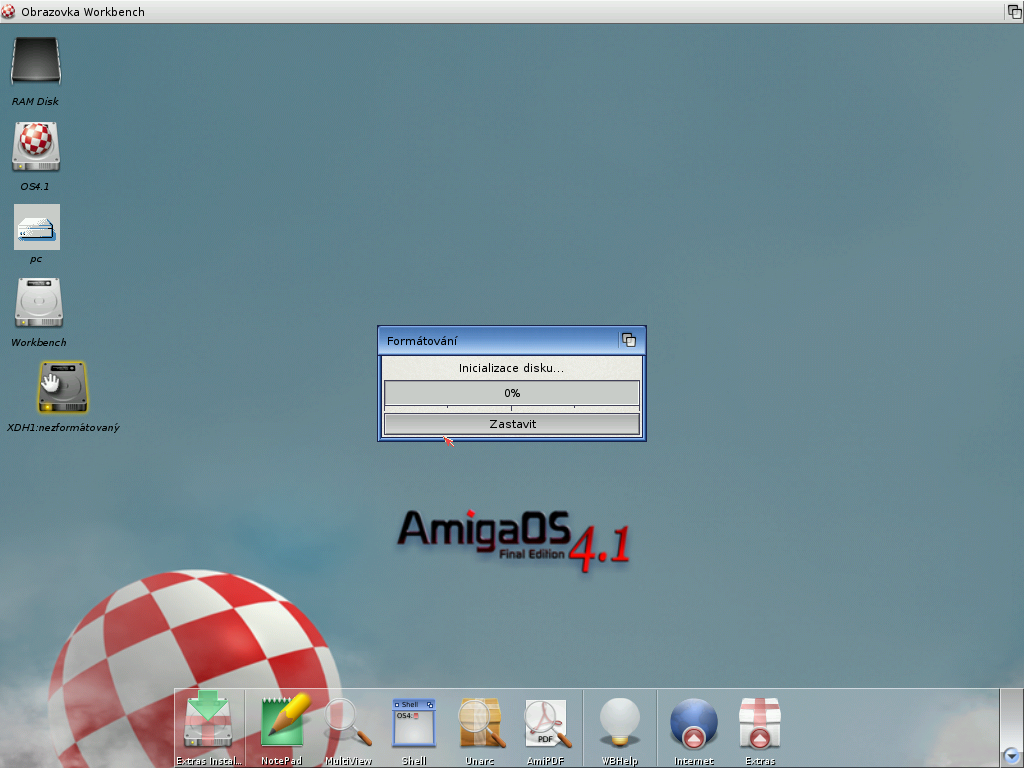Open WBHelp lightbulb in the dock

tap(620, 725)
